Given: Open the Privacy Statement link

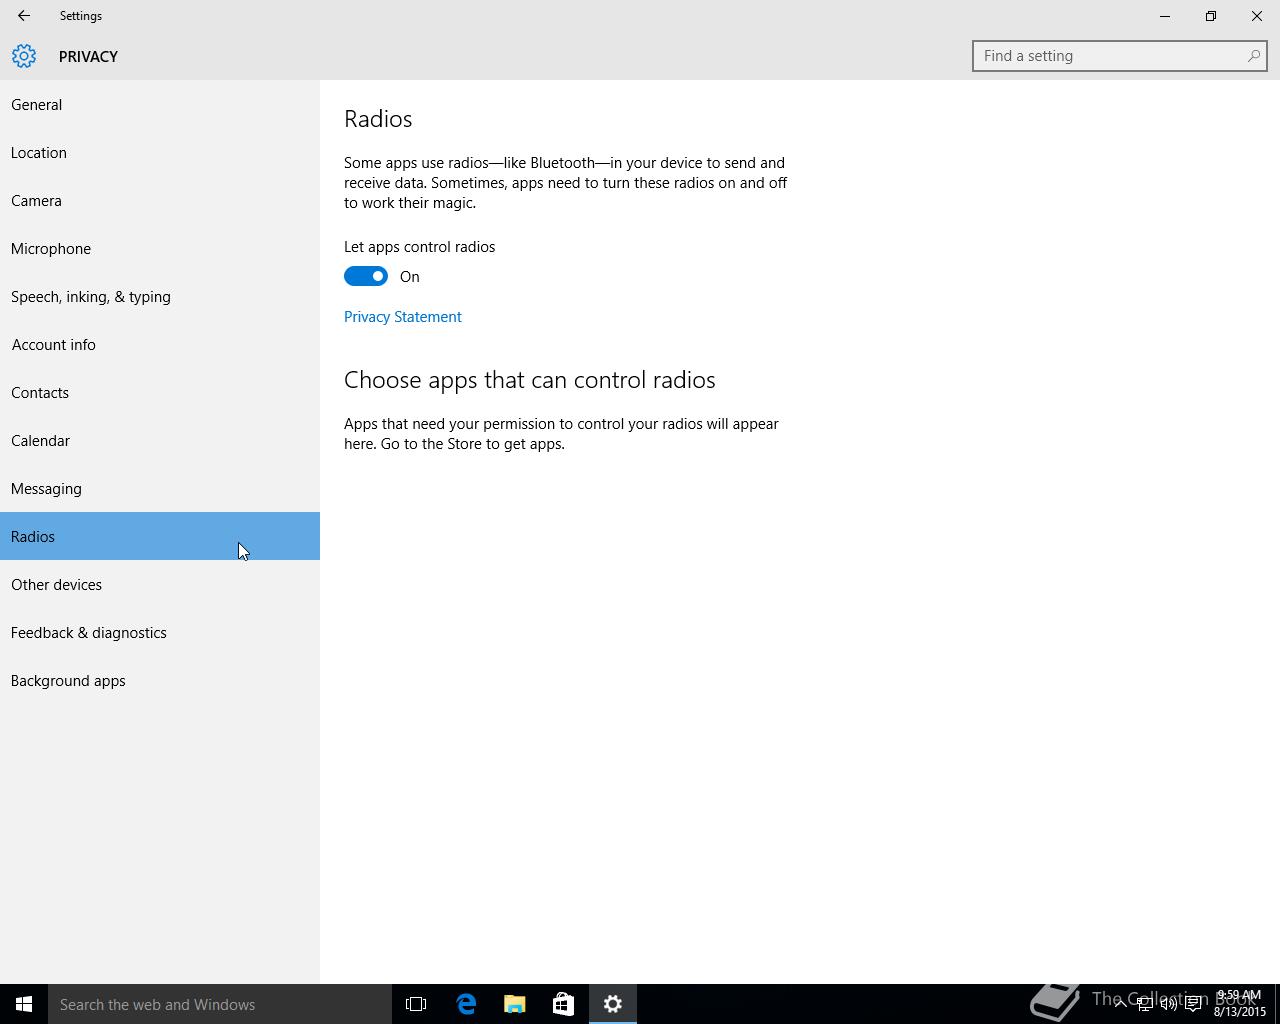Looking at the screenshot, I should pyautogui.click(x=402, y=317).
